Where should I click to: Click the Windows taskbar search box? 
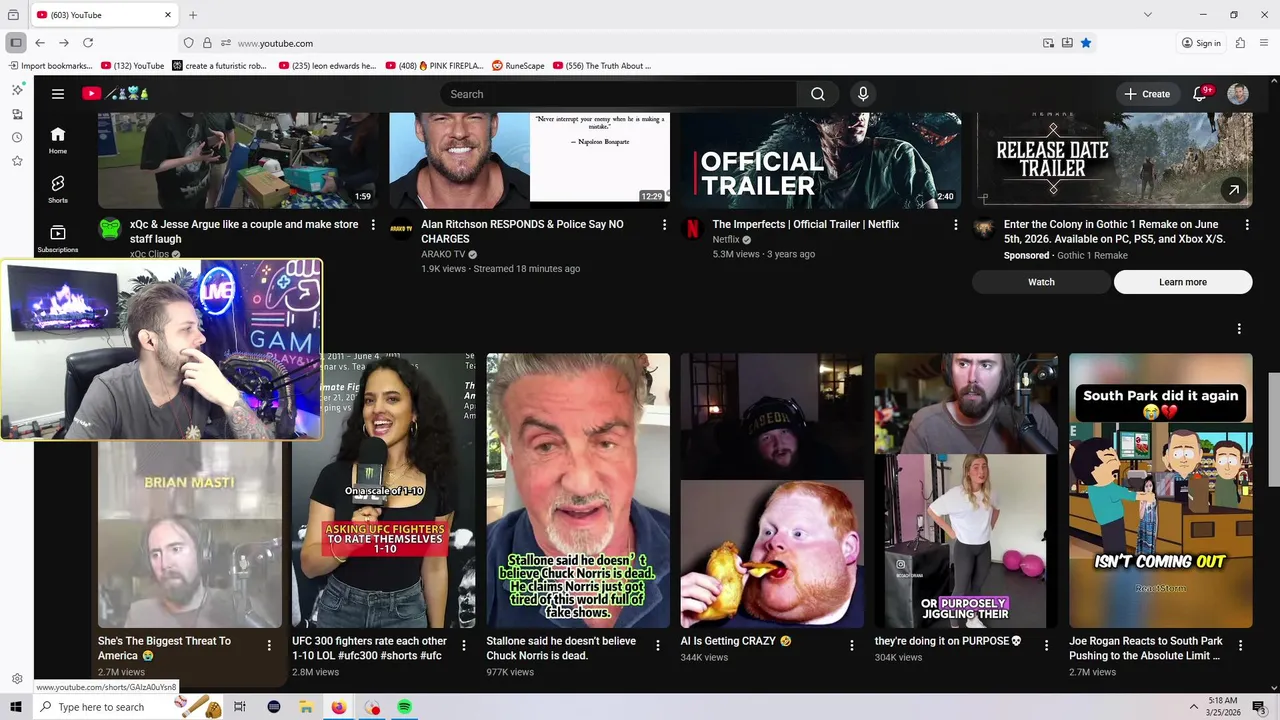[x=130, y=707]
